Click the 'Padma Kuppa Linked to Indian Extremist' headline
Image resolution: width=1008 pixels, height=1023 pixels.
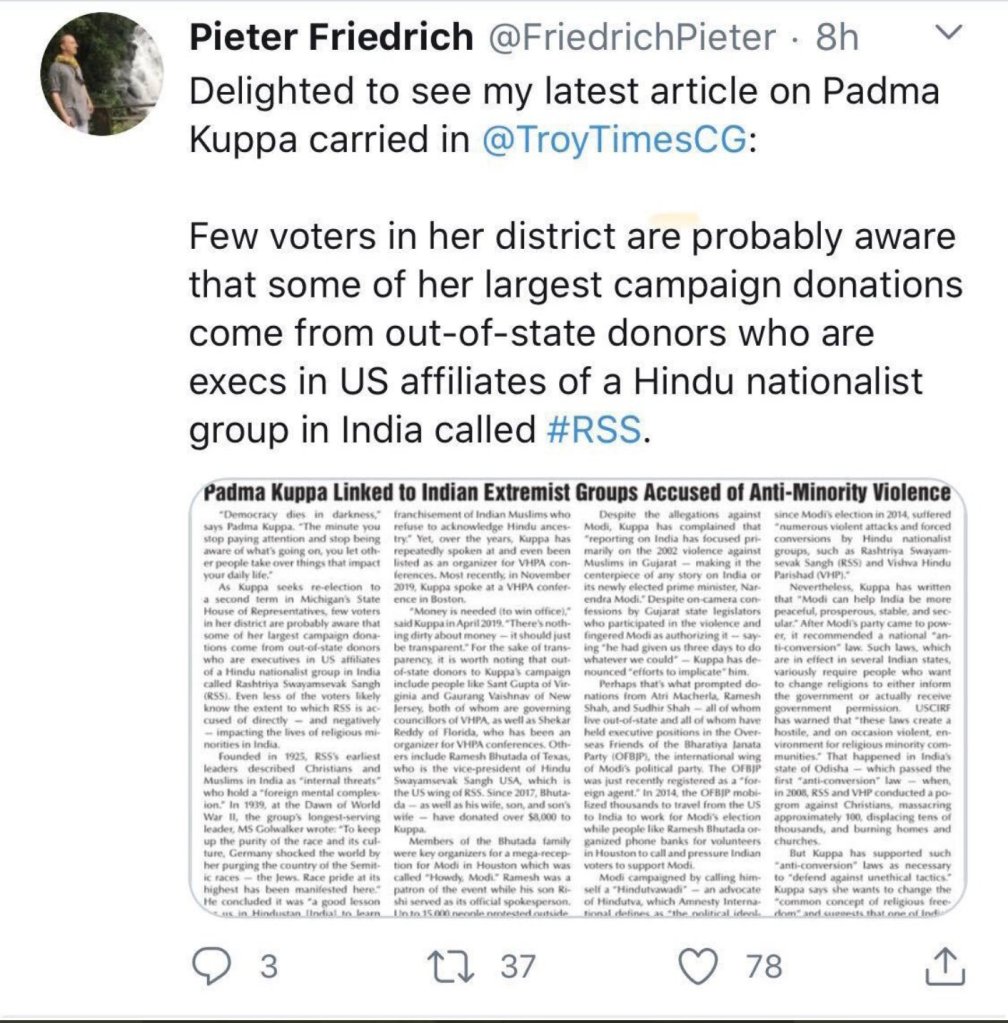point(574,493)
